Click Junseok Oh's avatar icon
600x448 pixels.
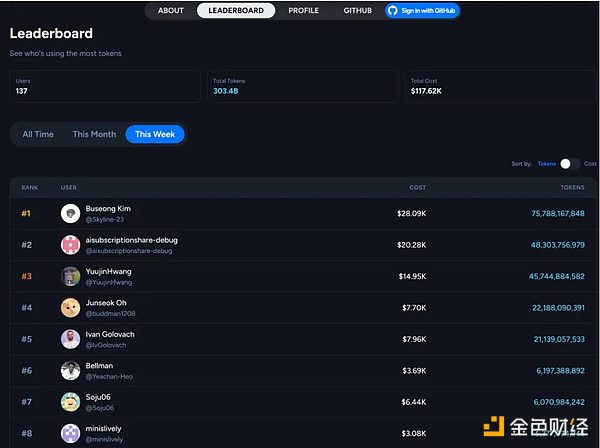point(70,308)
